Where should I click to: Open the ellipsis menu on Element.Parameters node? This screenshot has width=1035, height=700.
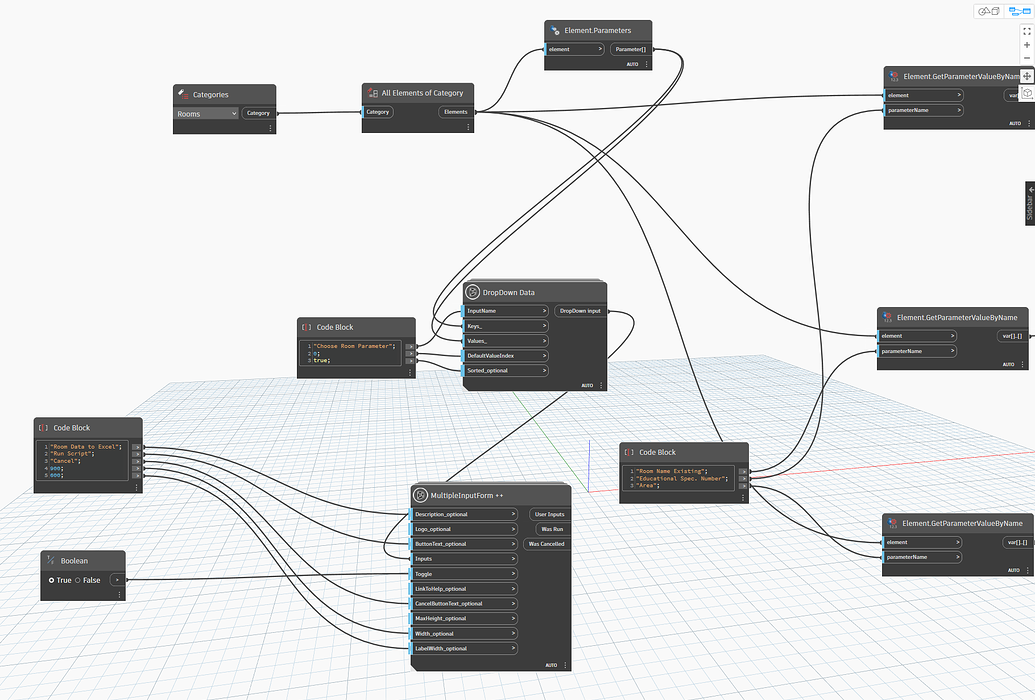tap(645, 63)
